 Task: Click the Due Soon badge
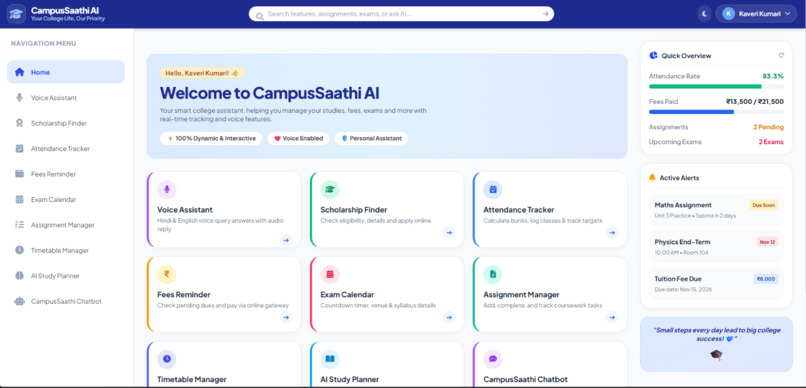[763, 205]
